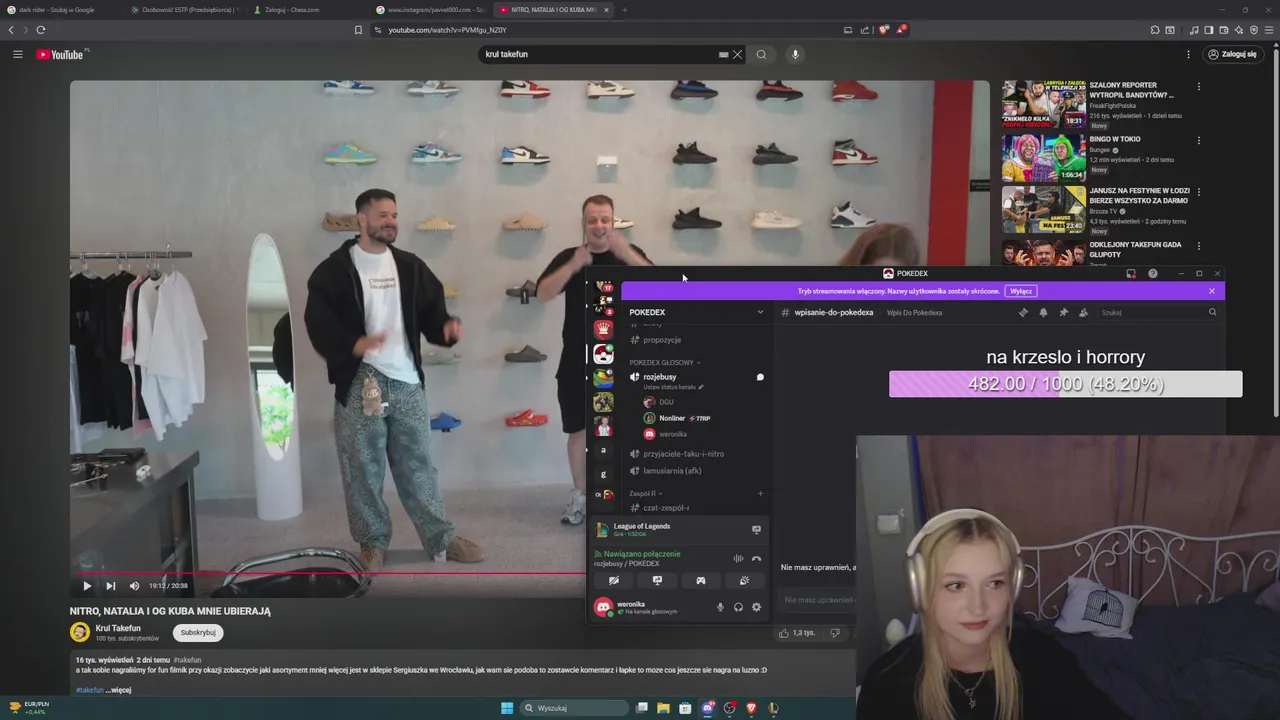Open czat-zespół-r text channel

666,508
